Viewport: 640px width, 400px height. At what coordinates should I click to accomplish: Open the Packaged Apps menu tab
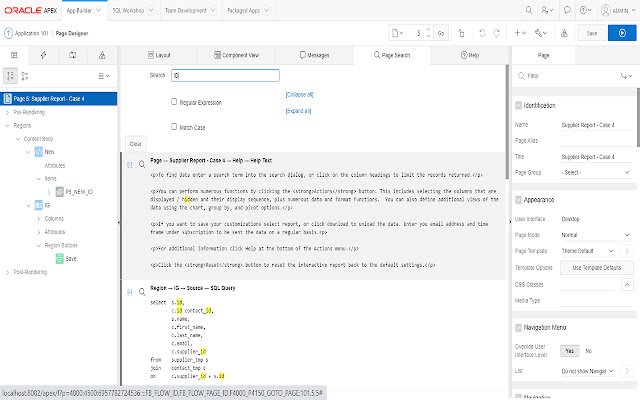248,10
